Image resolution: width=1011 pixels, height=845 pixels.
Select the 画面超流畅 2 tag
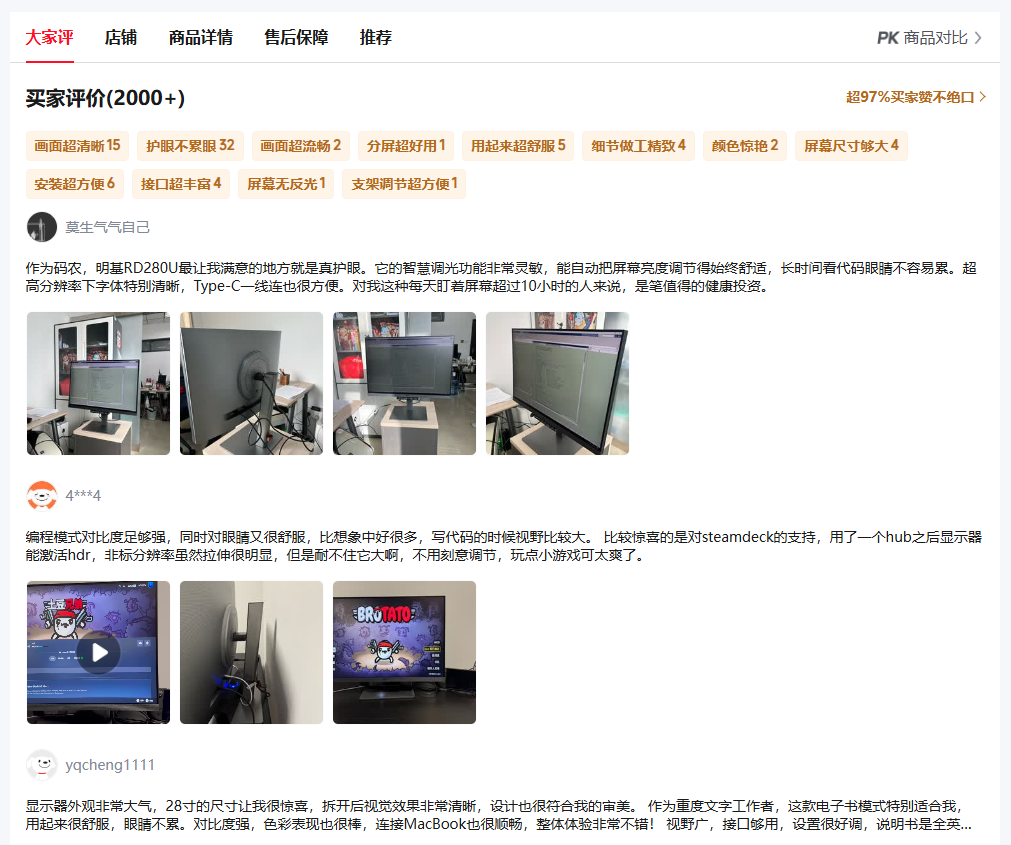[300, 146]
